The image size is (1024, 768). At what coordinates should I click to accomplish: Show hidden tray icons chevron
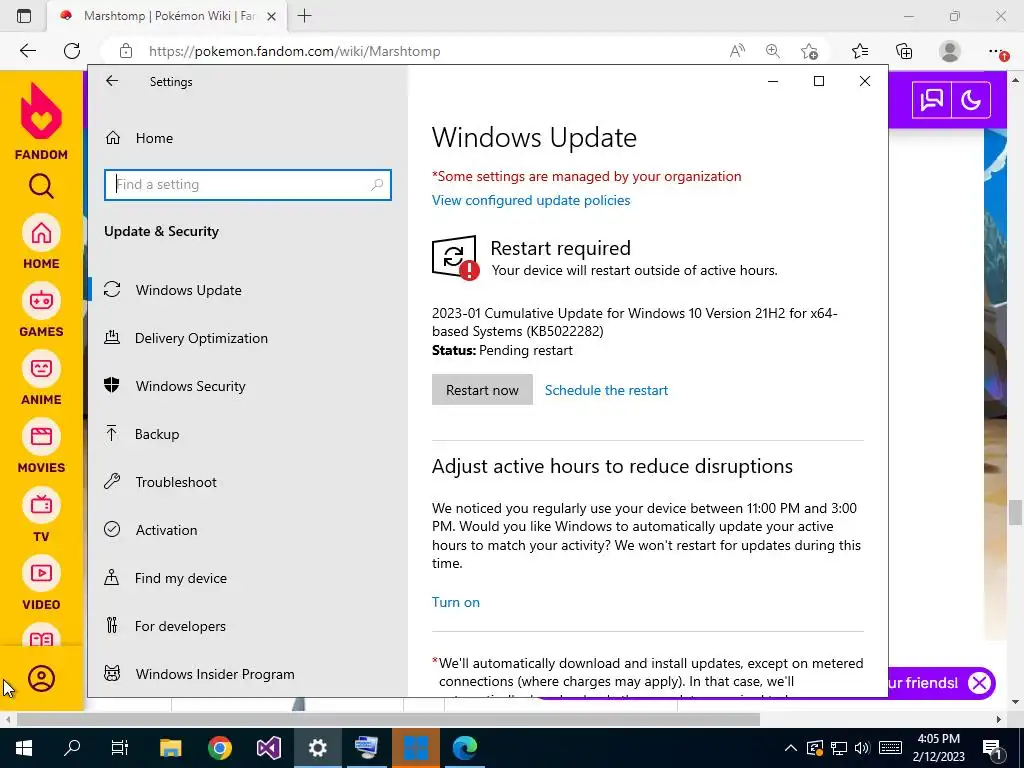tap(790, 748)
